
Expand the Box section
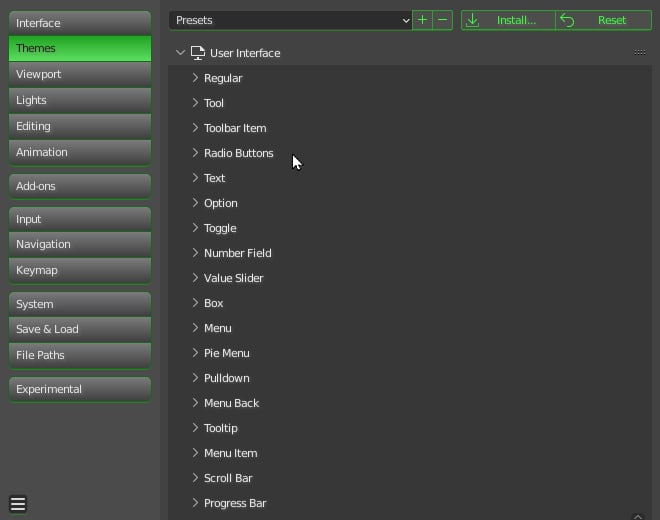click(195, 303)
